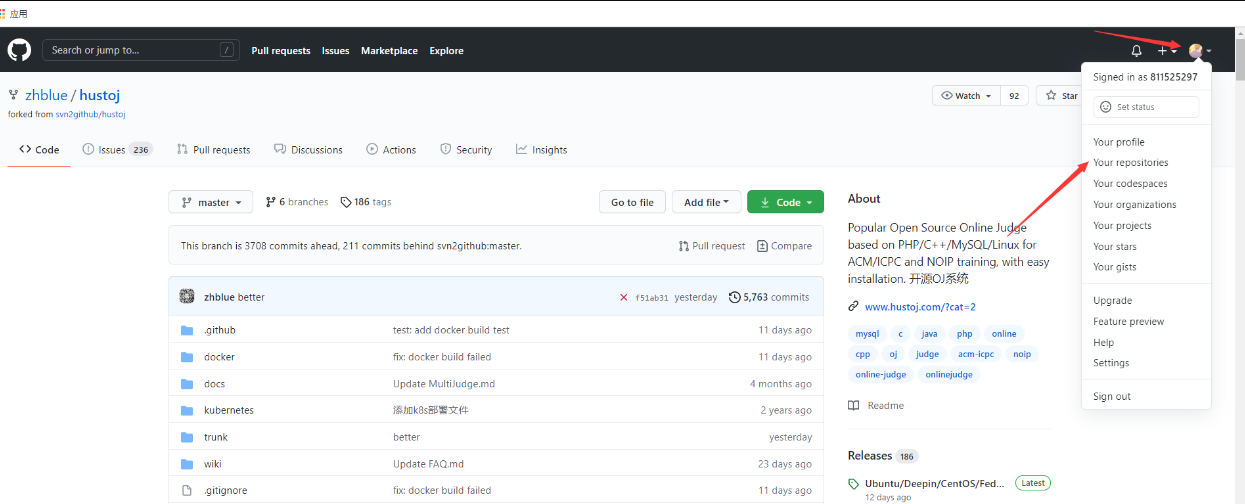Choose Settings in the user menu
Screen dimensions: 1245x504
tap(1111, 363)
